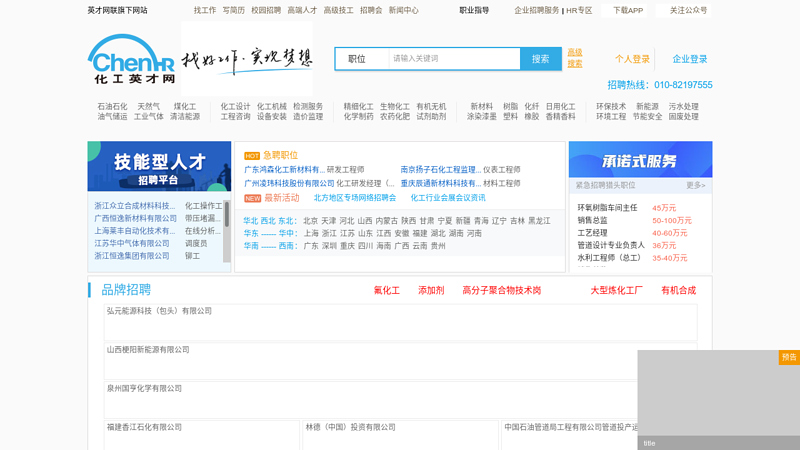Click 职业指导 in the top bar
The width and height of the screenshot is (800, 450).
click(x=474, y=10)
